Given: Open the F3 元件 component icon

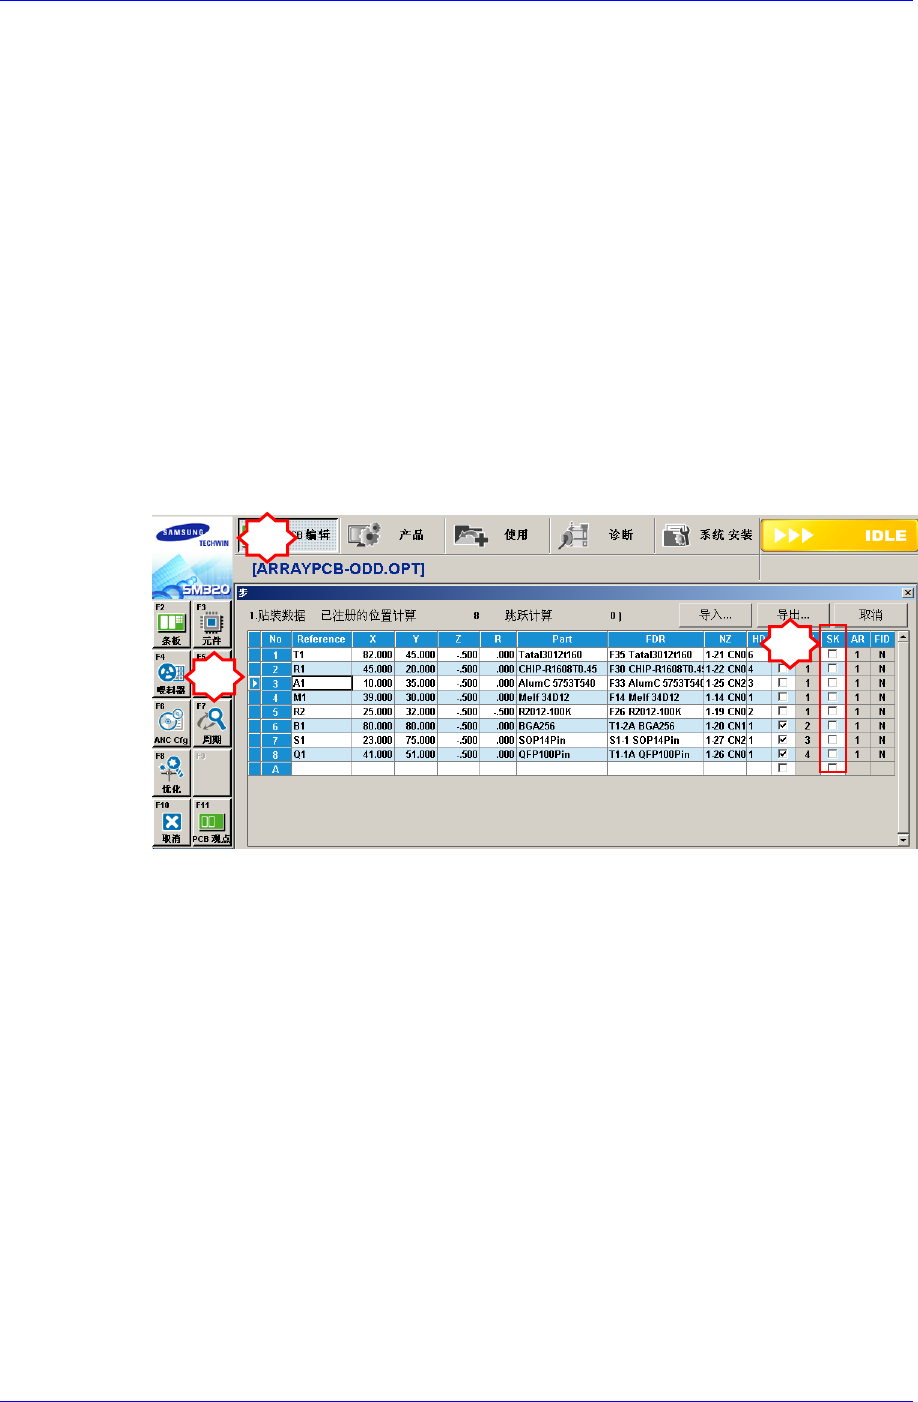Looking at the screenshot, I should 211,624.
